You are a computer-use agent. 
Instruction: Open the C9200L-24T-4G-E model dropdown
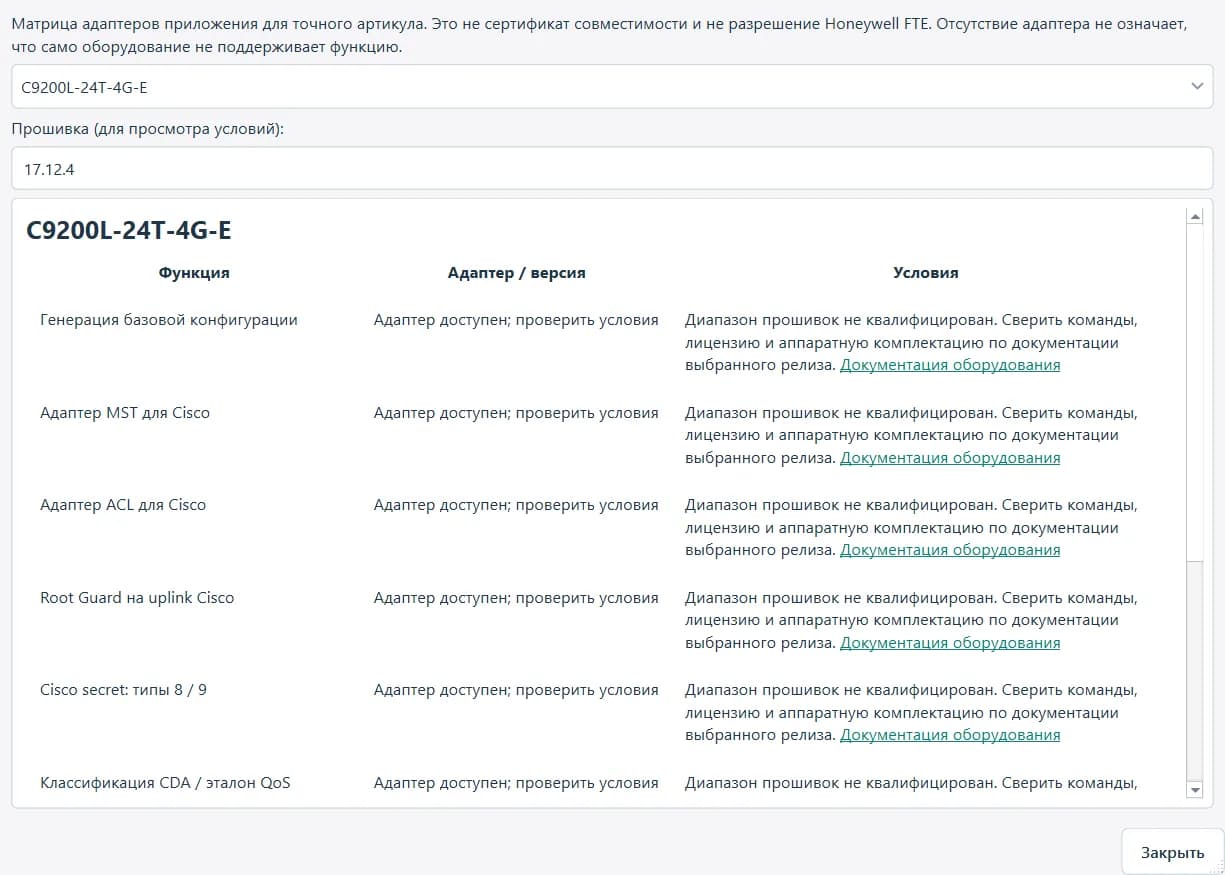coord(612,87)
